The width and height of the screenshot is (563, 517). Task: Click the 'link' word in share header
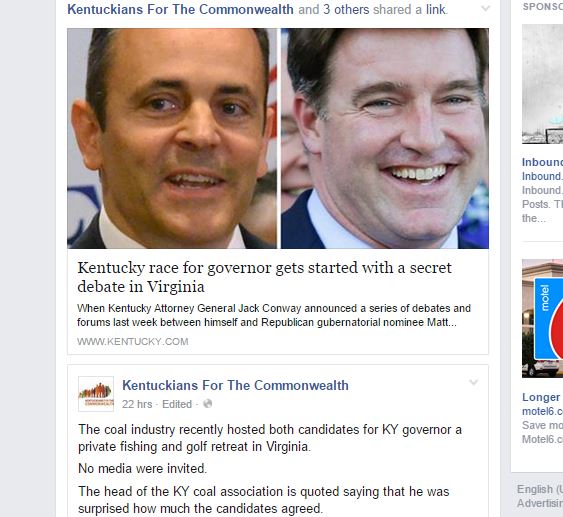[436, 9]
